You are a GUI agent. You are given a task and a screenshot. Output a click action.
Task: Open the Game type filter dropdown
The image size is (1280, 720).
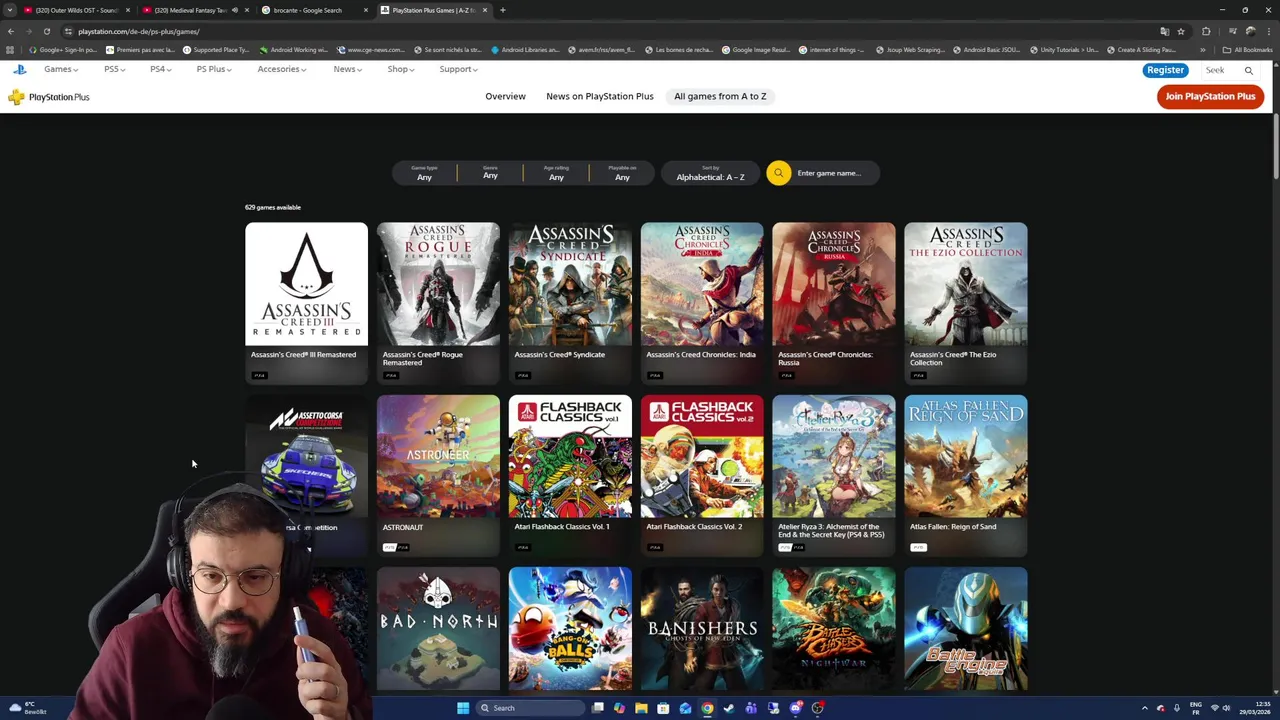tap(424, 173)
